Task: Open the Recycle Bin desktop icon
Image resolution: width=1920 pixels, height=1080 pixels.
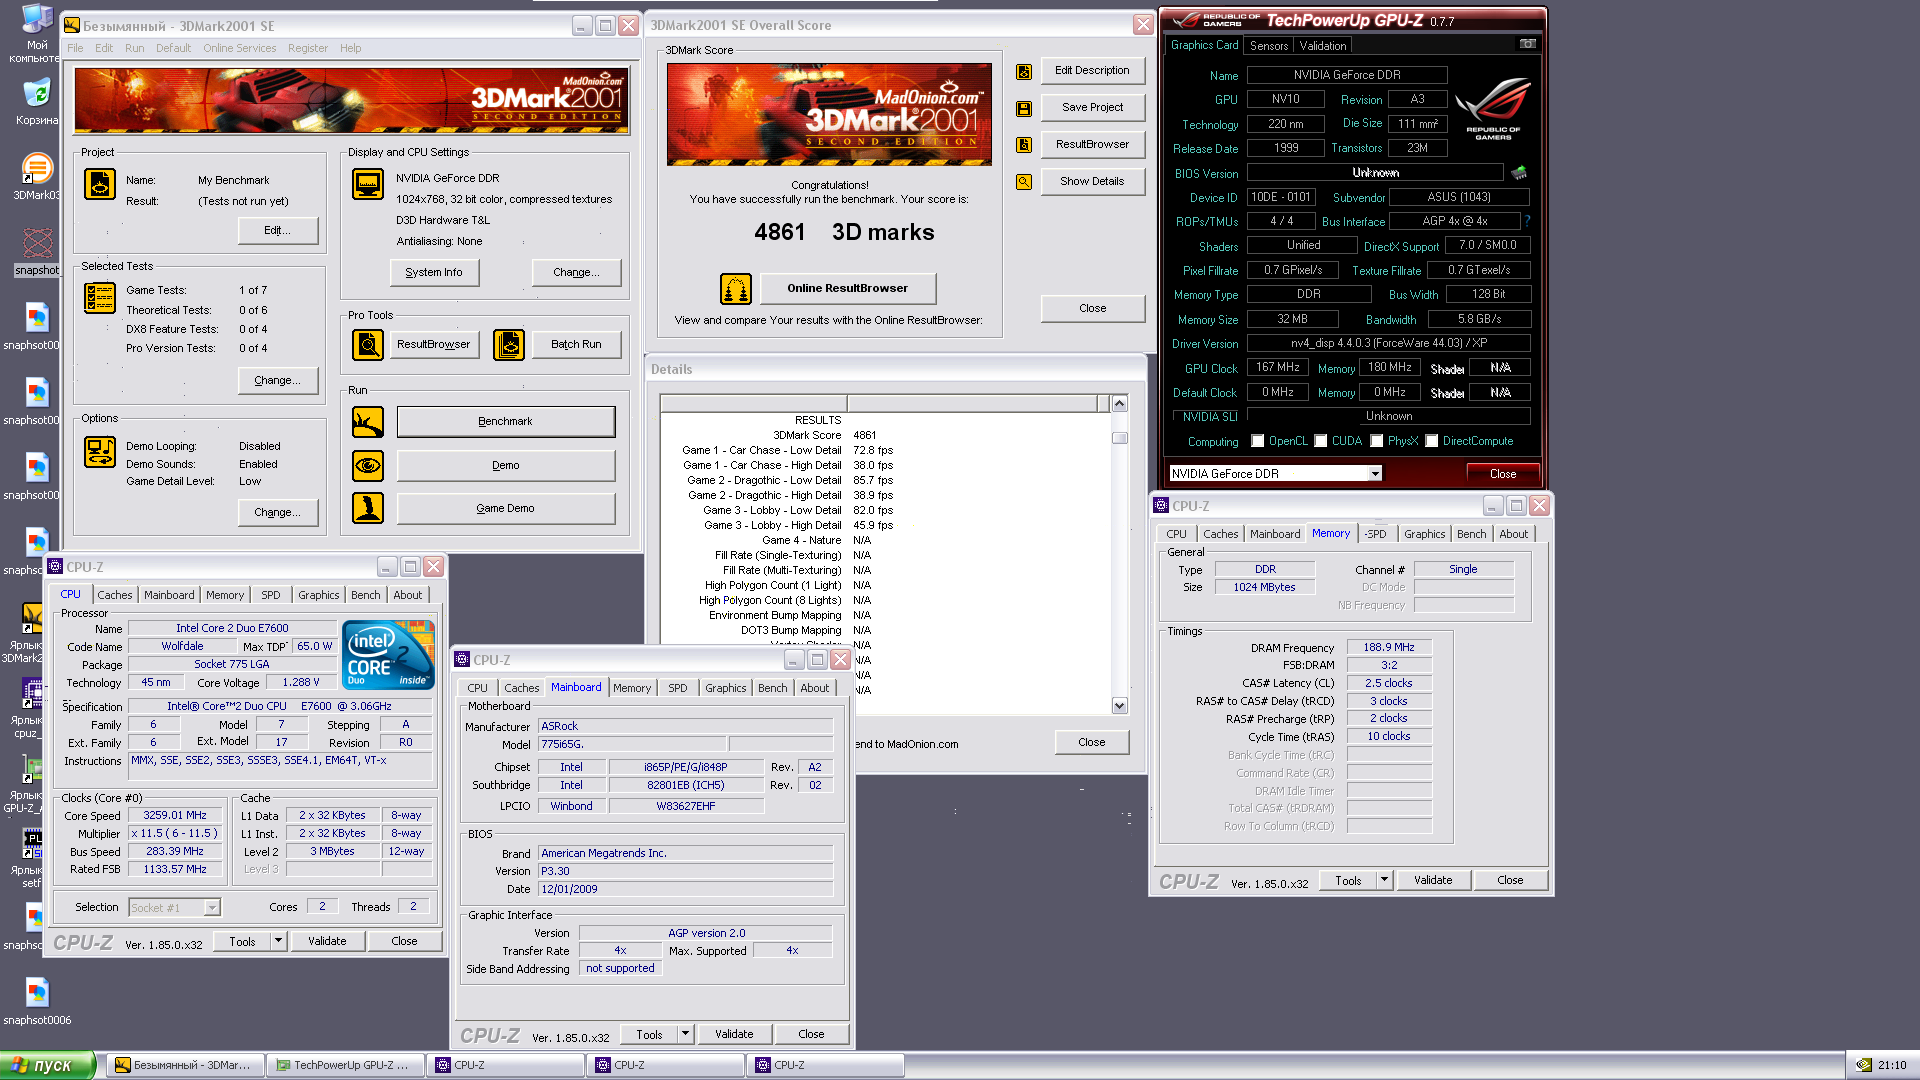Action: click(x=37, y=102)
